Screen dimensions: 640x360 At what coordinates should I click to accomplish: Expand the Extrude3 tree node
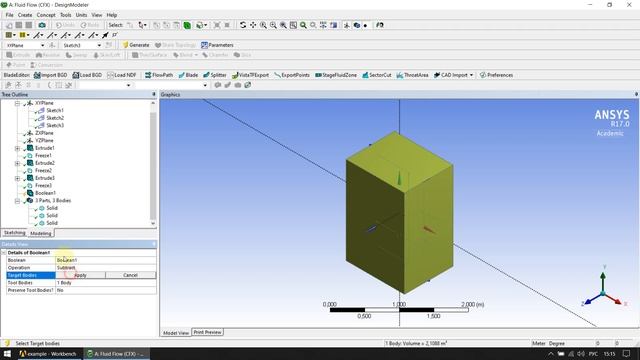click(17, 178)
